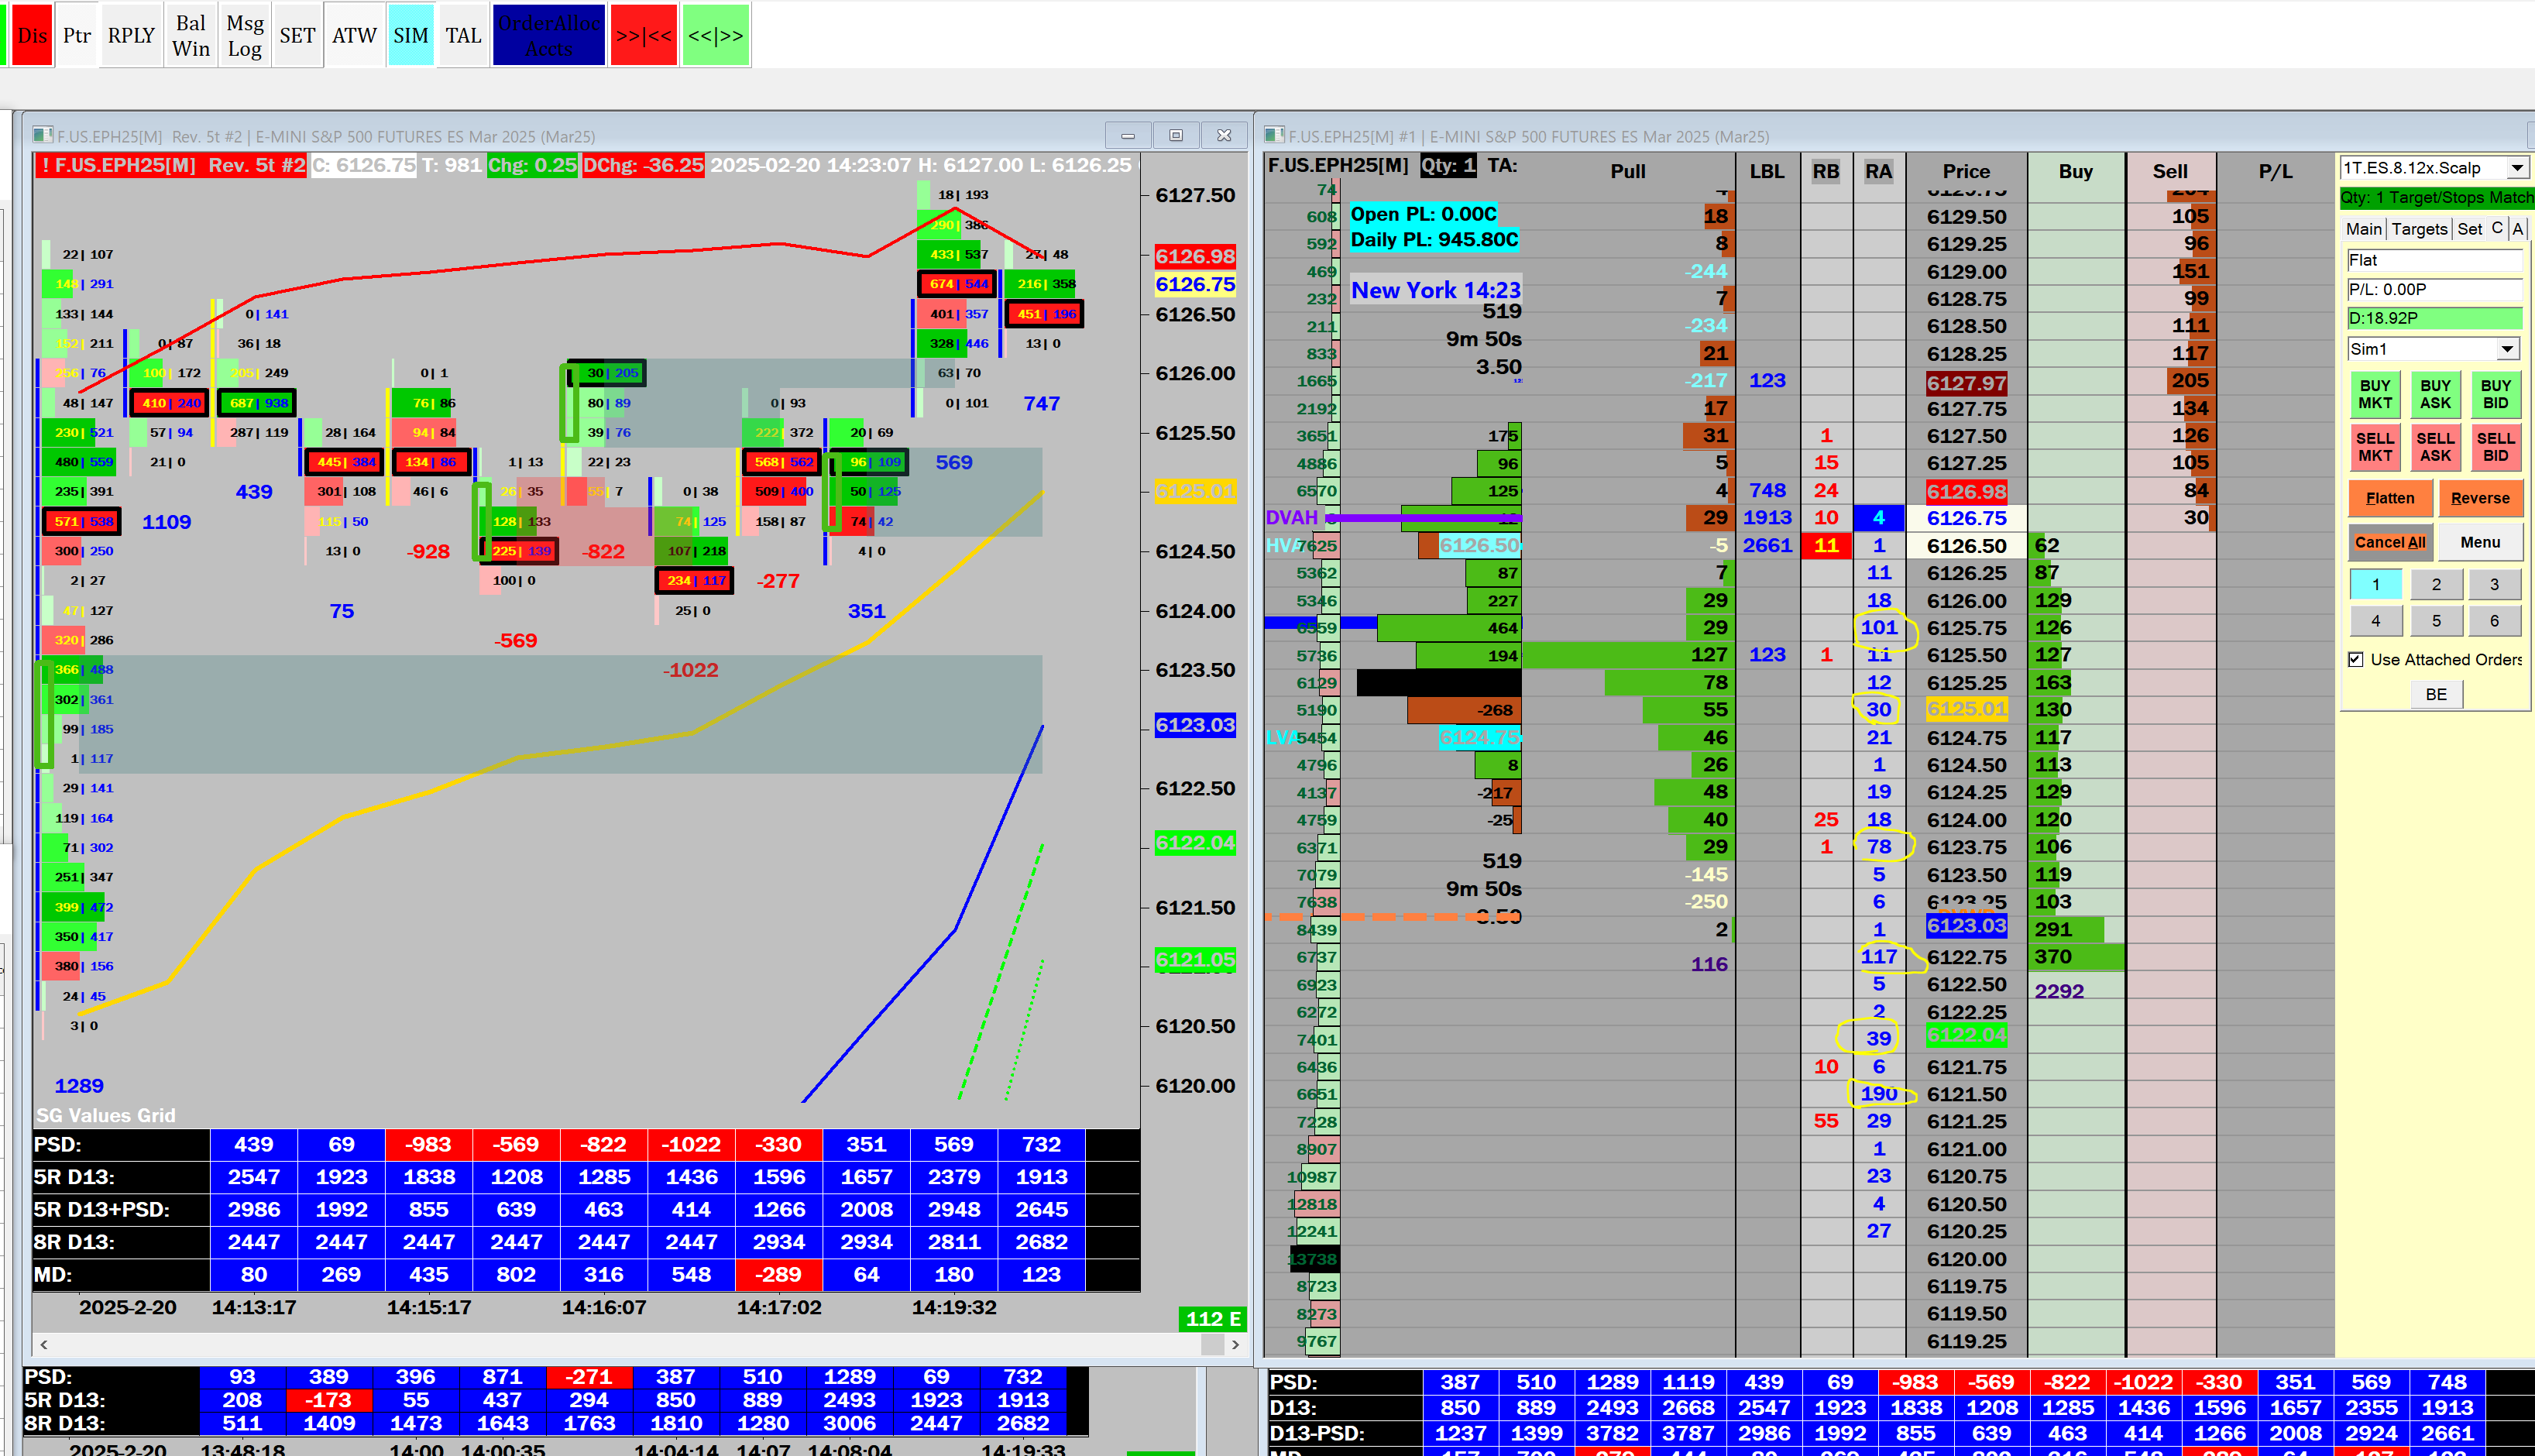Viewport: 2535px width, 1456px height.
Task: Select order quantity 3 button
Action: click(2494, 584)
